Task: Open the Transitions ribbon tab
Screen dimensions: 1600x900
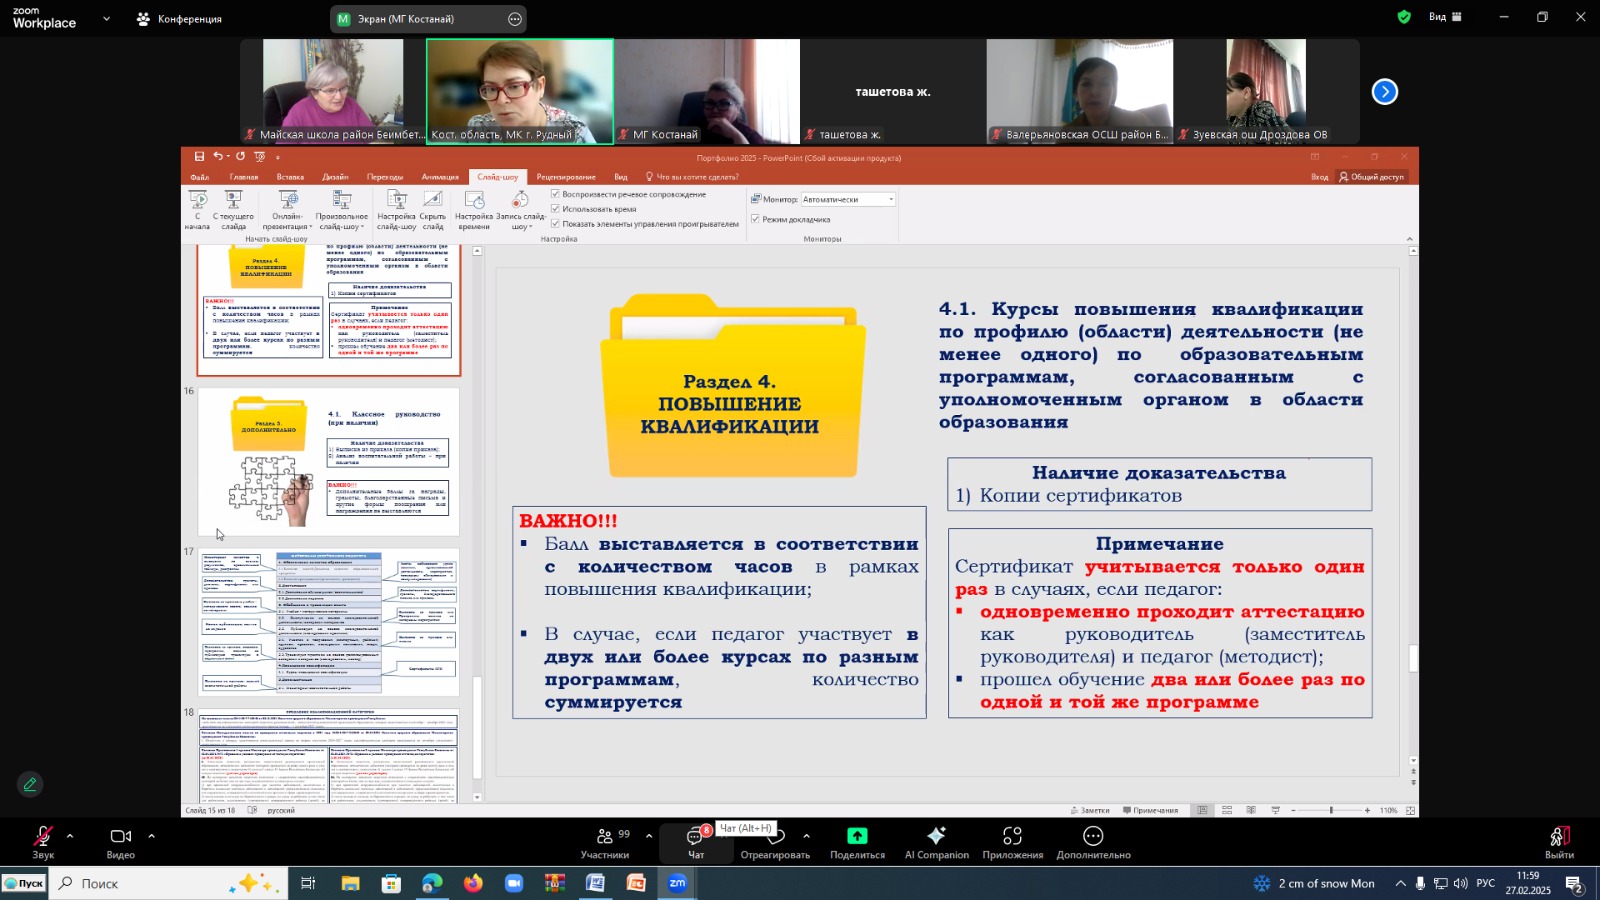Action: coord(385,177)
